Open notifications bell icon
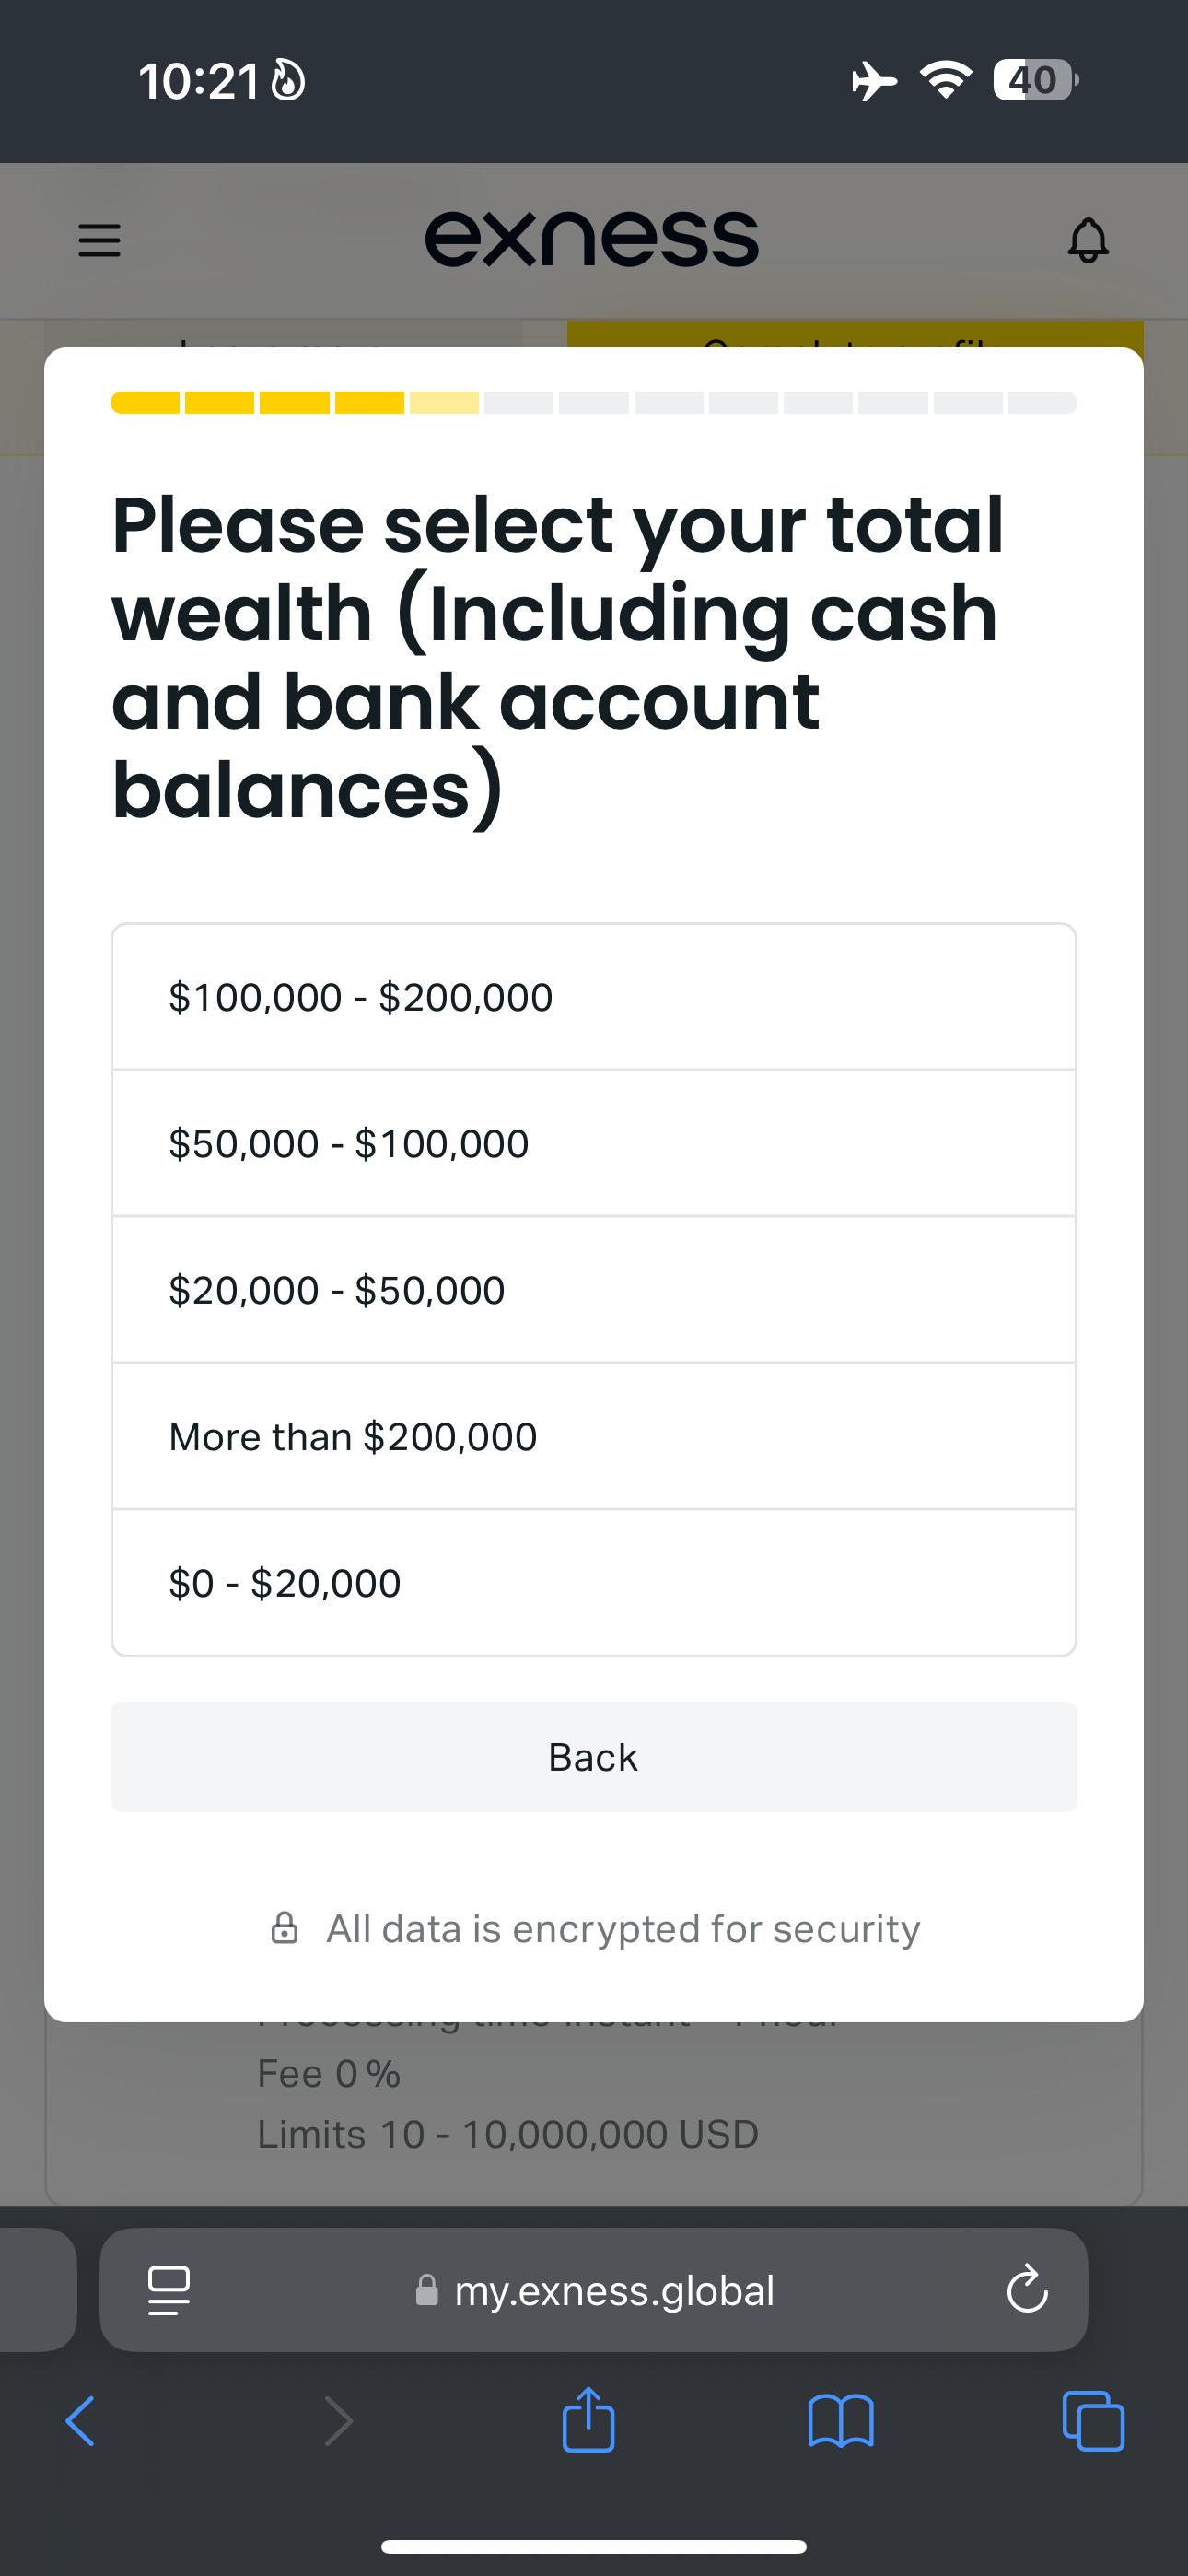1188x2576 pixels. point(1088,240)
